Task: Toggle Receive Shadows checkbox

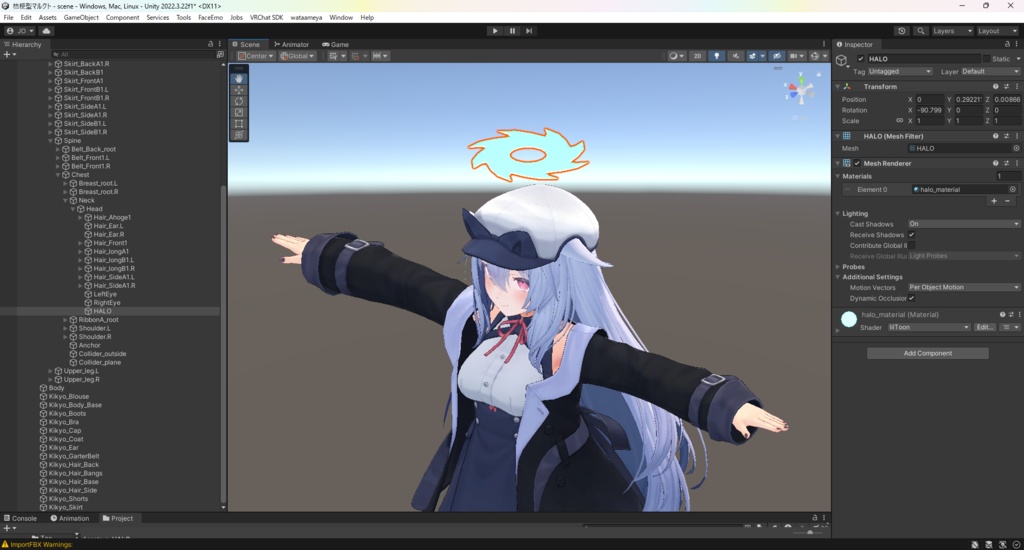Action: point(912,235)
